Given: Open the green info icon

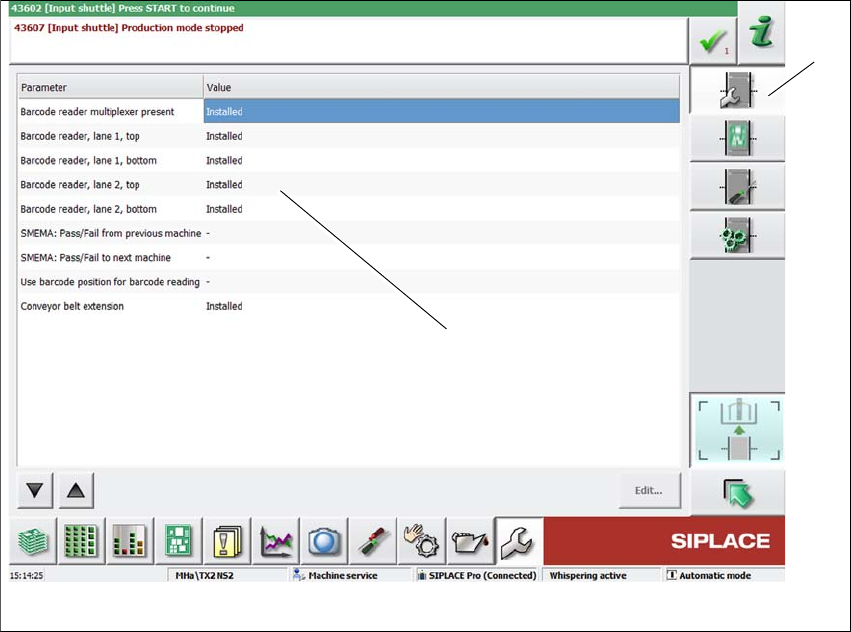Looking at the screenshot, I should 761,32.
